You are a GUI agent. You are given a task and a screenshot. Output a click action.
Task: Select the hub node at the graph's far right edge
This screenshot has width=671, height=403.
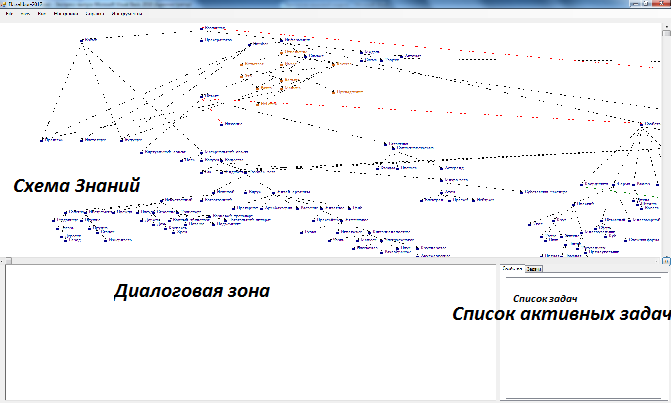tap(640, 123)
